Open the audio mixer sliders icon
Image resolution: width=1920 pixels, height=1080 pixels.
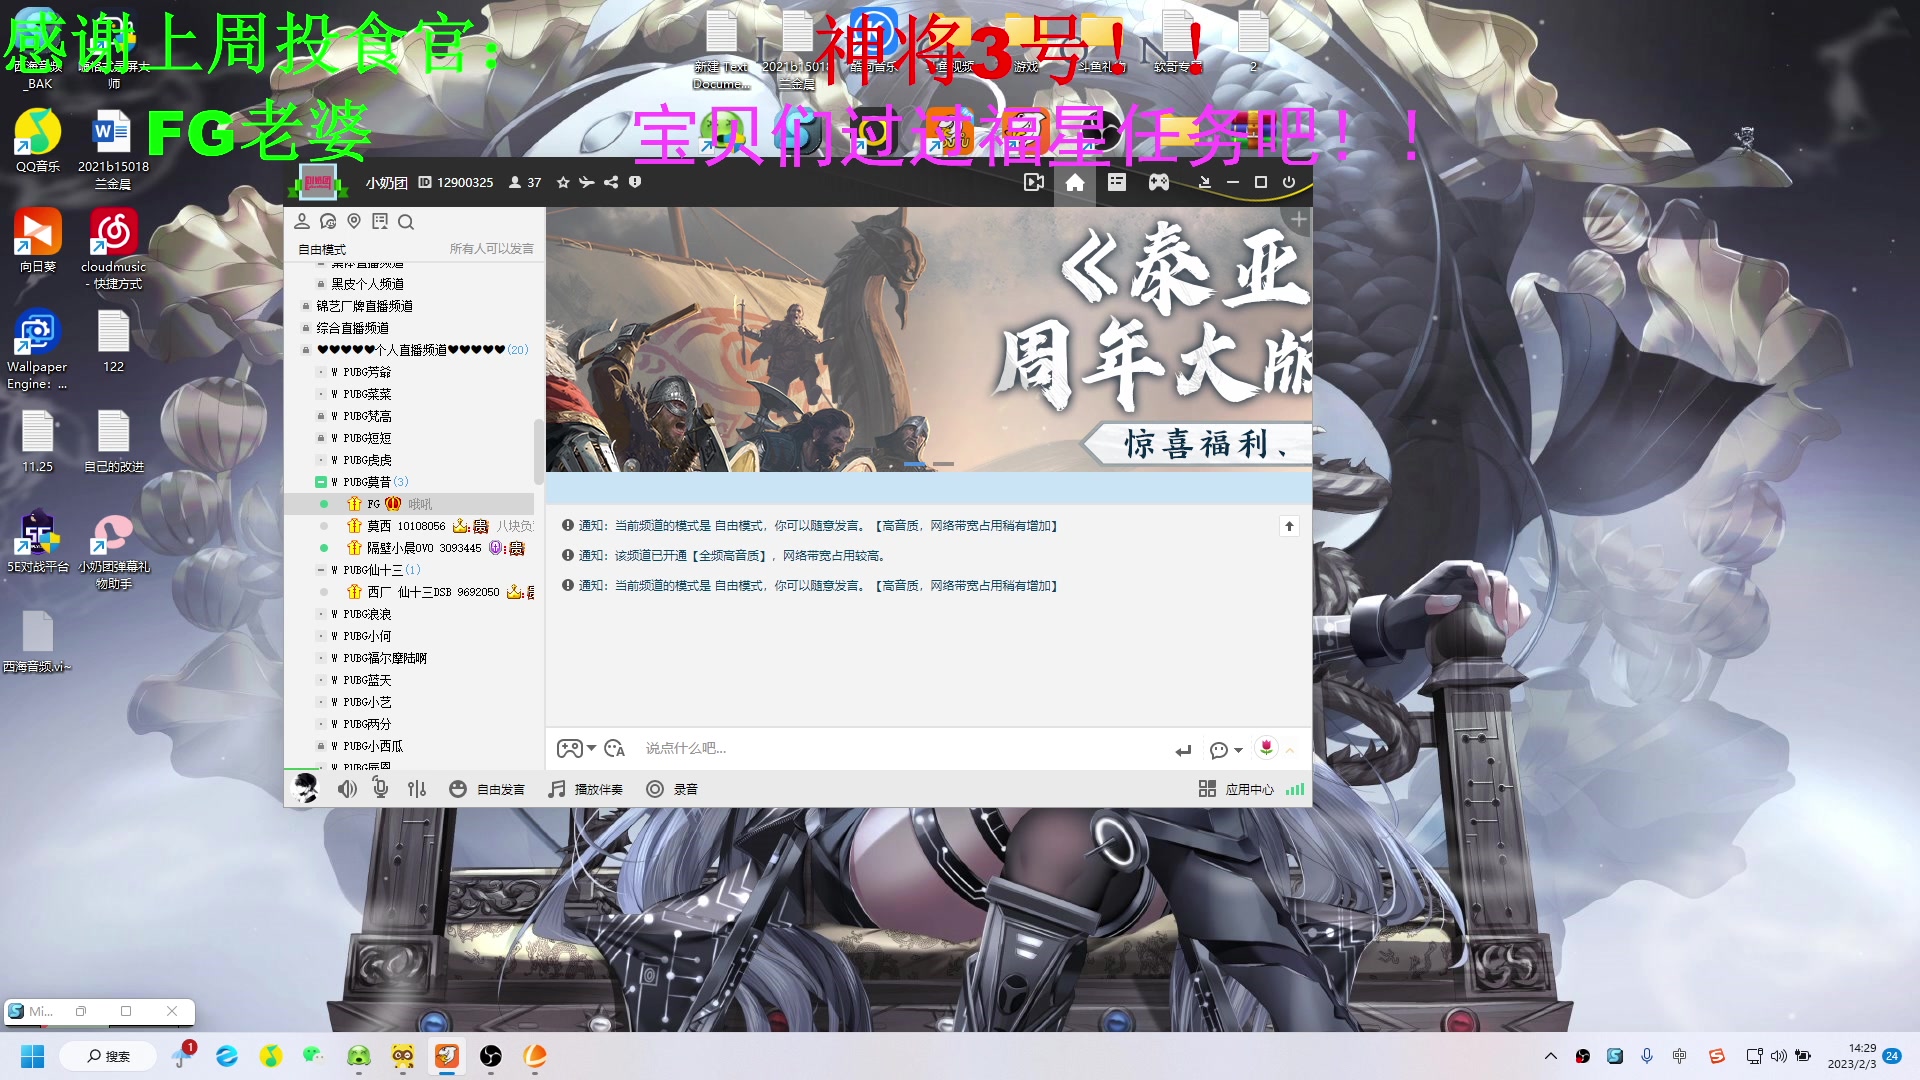click(x=417, y=789)
